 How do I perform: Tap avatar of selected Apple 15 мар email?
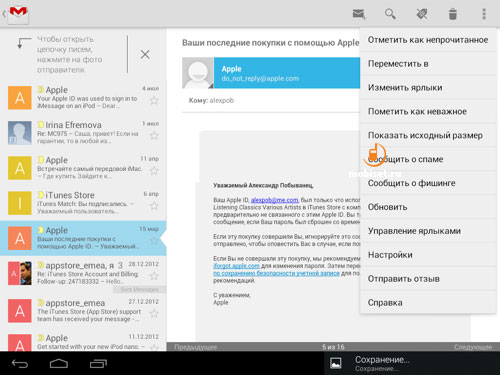tap(20, 238)
